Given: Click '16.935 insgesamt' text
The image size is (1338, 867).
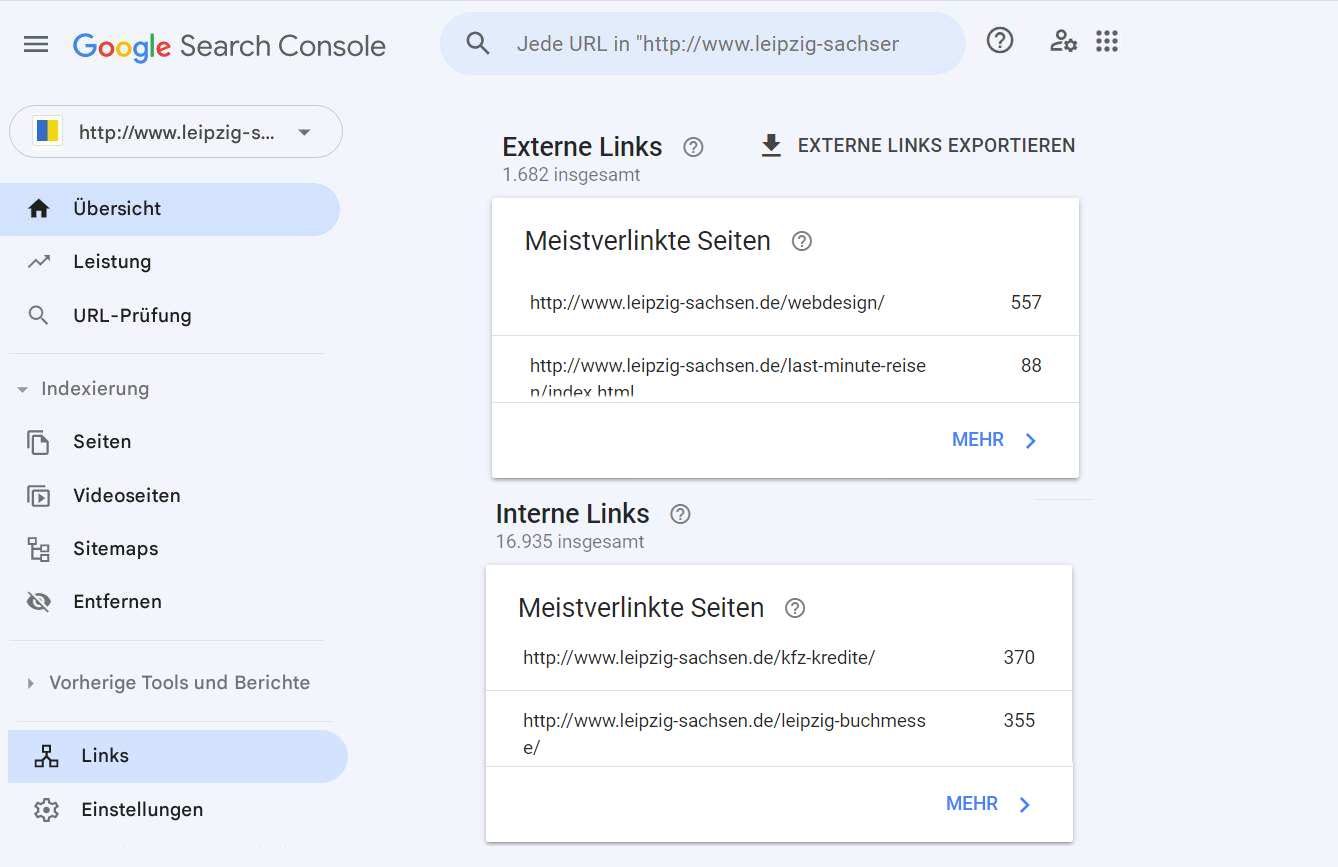Looking at the screenshot, I should [570, 542].
